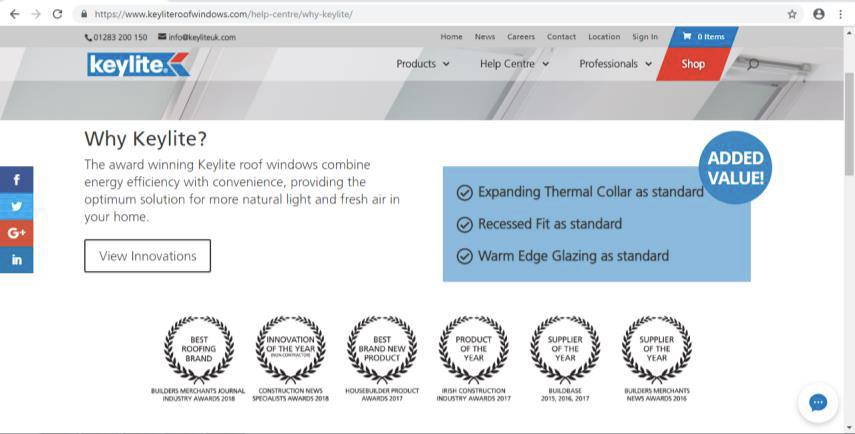Screen dimensions: 855x434
Task: Click the browser address bar URL
Action: pyautogui.click(x=224, y=14)
